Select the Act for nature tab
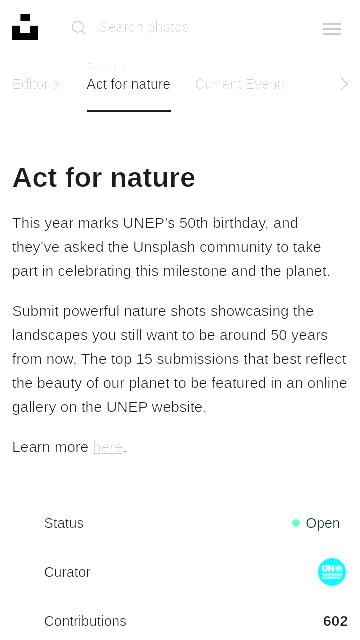This screenshot has width=360, height=640. [129, 84]
